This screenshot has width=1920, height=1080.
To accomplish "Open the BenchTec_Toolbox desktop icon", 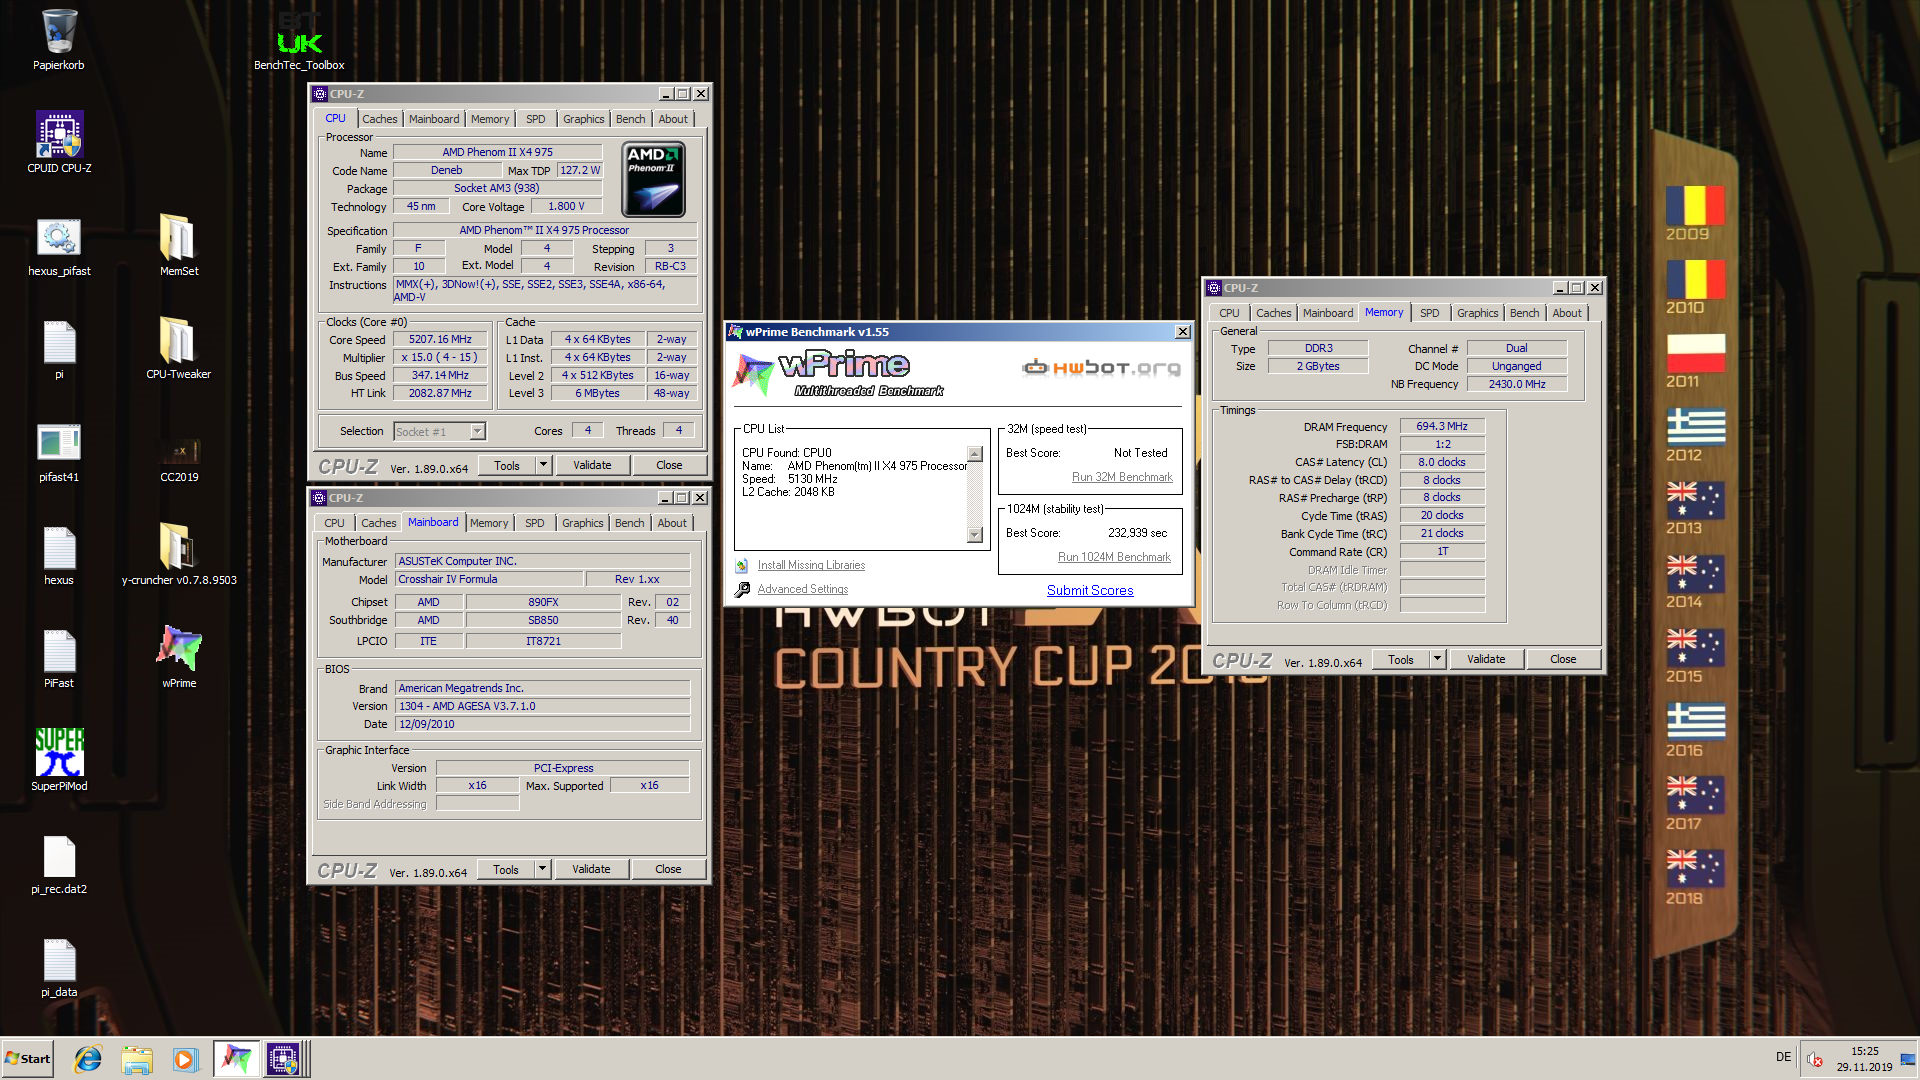I will (299, 43).
